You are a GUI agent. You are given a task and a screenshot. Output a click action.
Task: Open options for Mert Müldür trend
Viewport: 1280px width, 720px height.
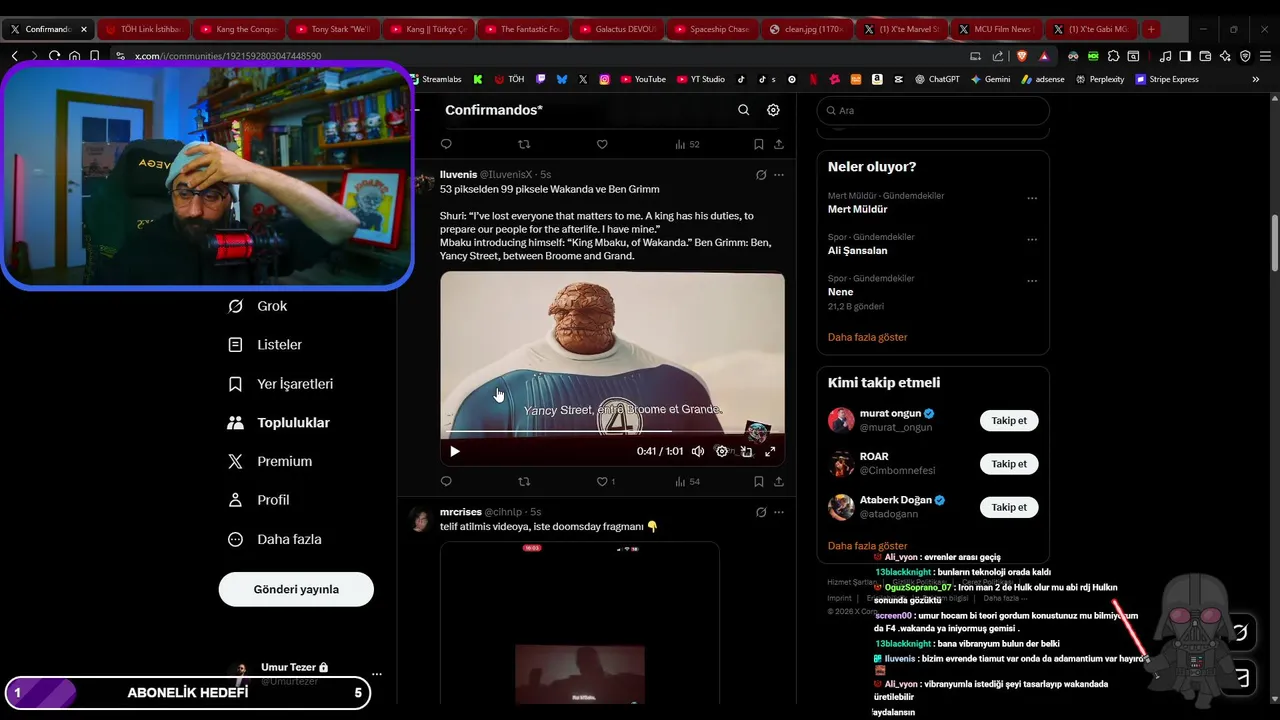1032,198
